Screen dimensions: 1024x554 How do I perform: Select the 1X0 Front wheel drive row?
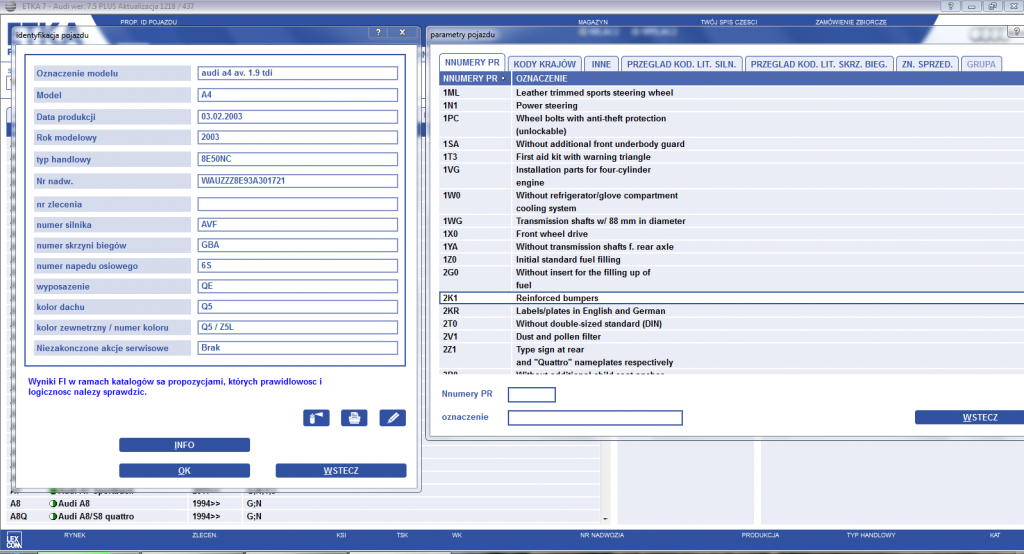[731, 234]
